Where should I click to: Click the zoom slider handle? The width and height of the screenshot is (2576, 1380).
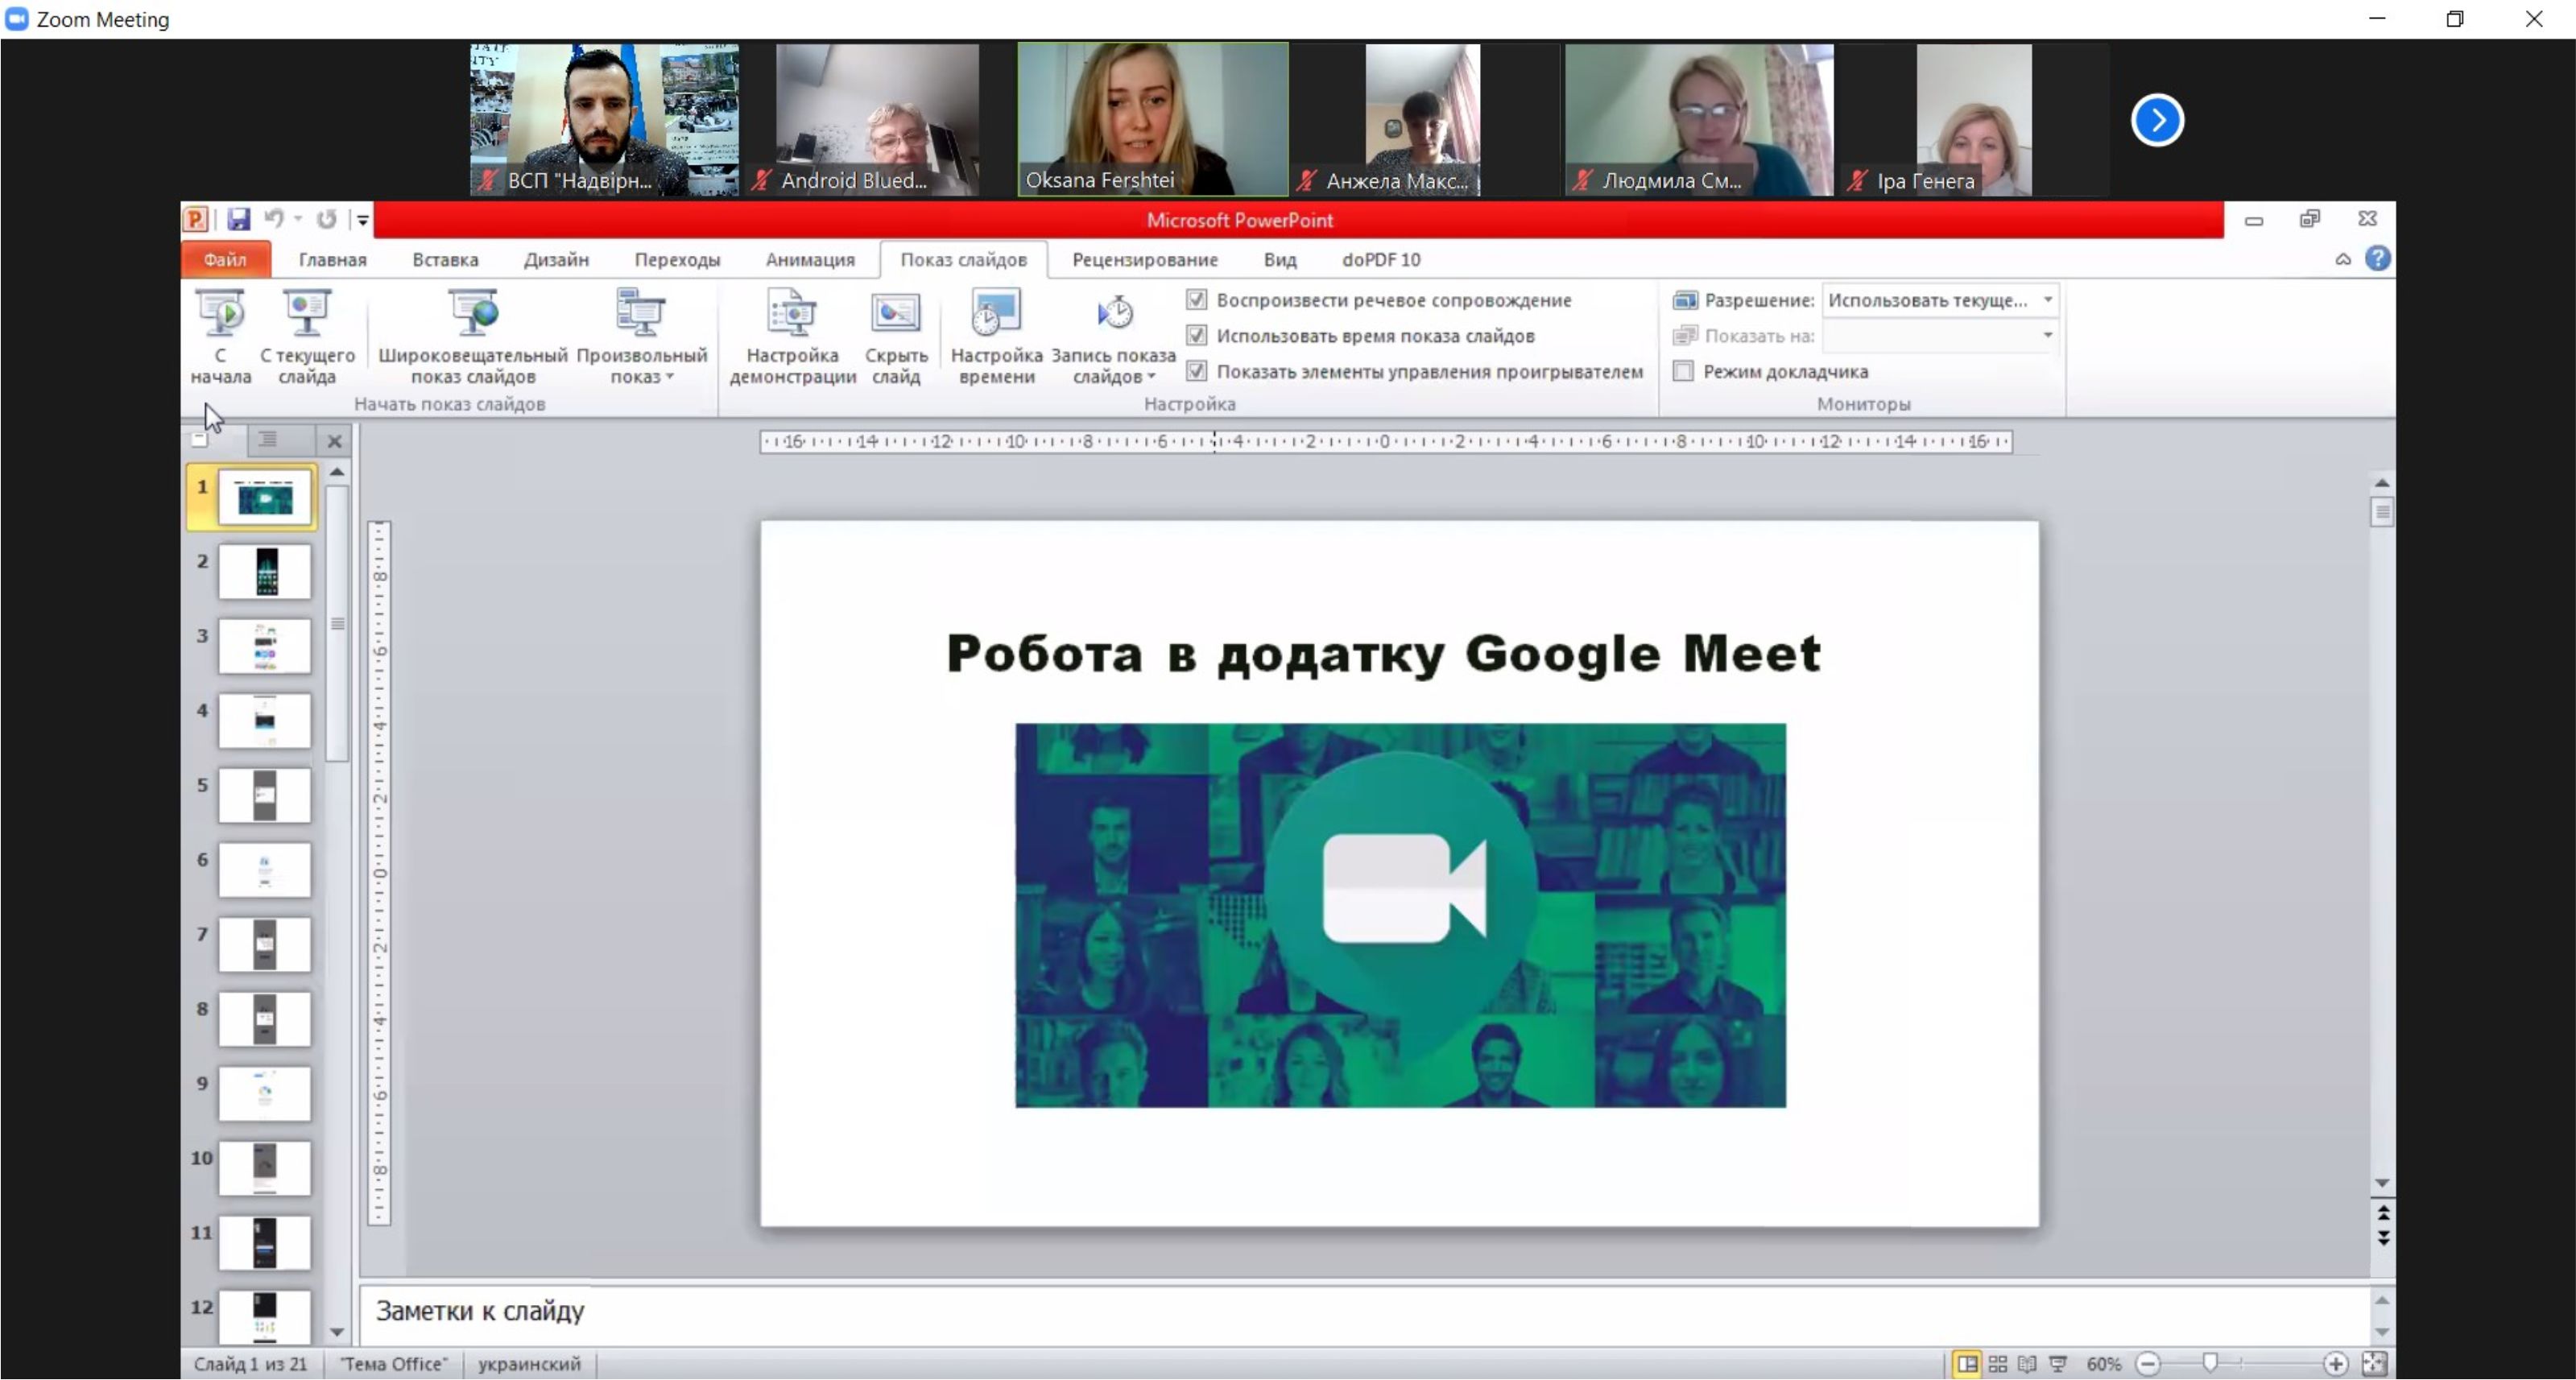tap(2210, 1363)
